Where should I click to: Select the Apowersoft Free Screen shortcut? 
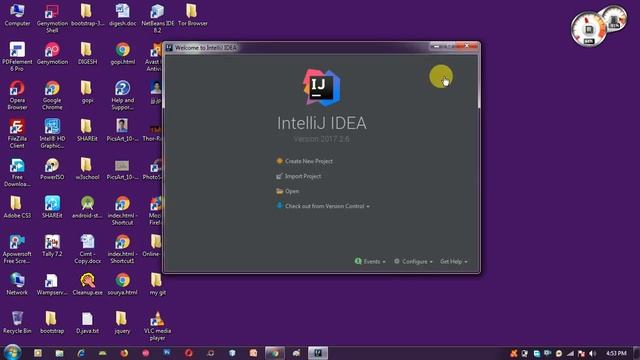pyautogui.click(x=17, y=249)
